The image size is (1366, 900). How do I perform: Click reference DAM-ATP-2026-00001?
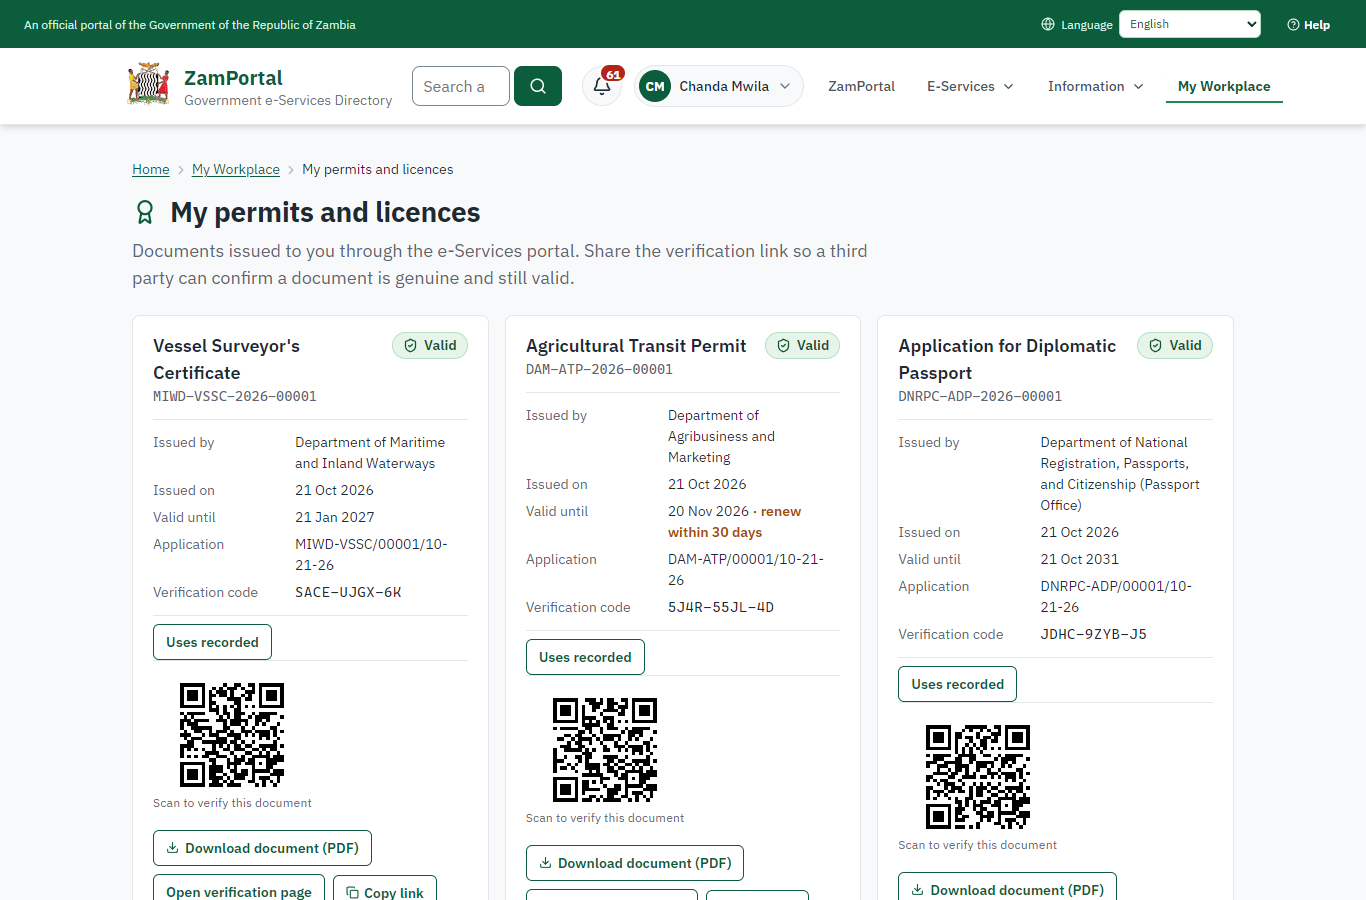coord(599,369)
